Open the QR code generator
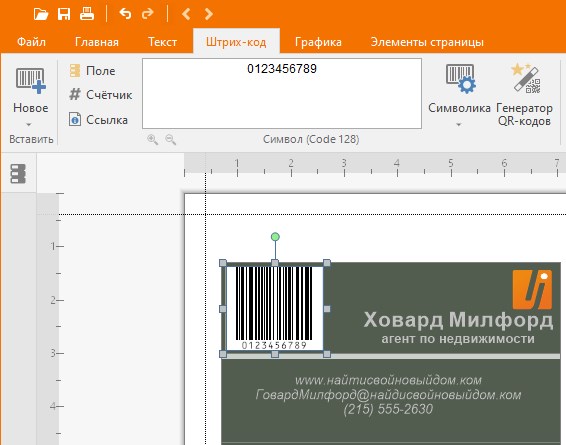Screen dimensions: 566x445 click(524, 95)
